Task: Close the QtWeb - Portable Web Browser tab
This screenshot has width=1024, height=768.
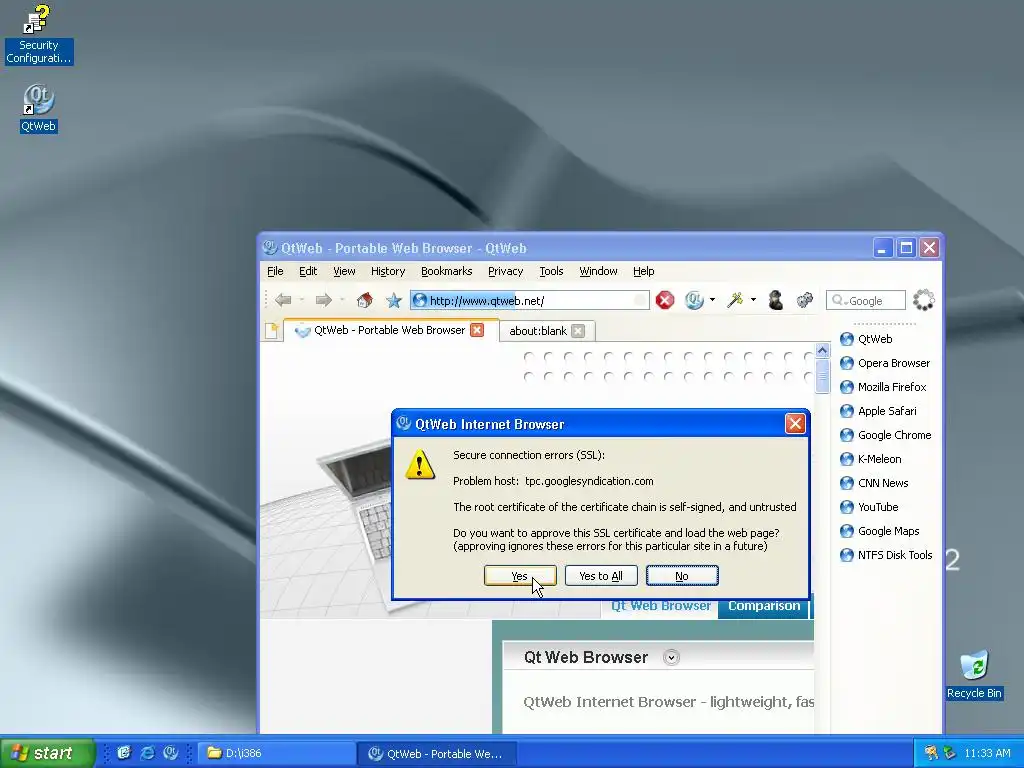Action: point(477,330)
